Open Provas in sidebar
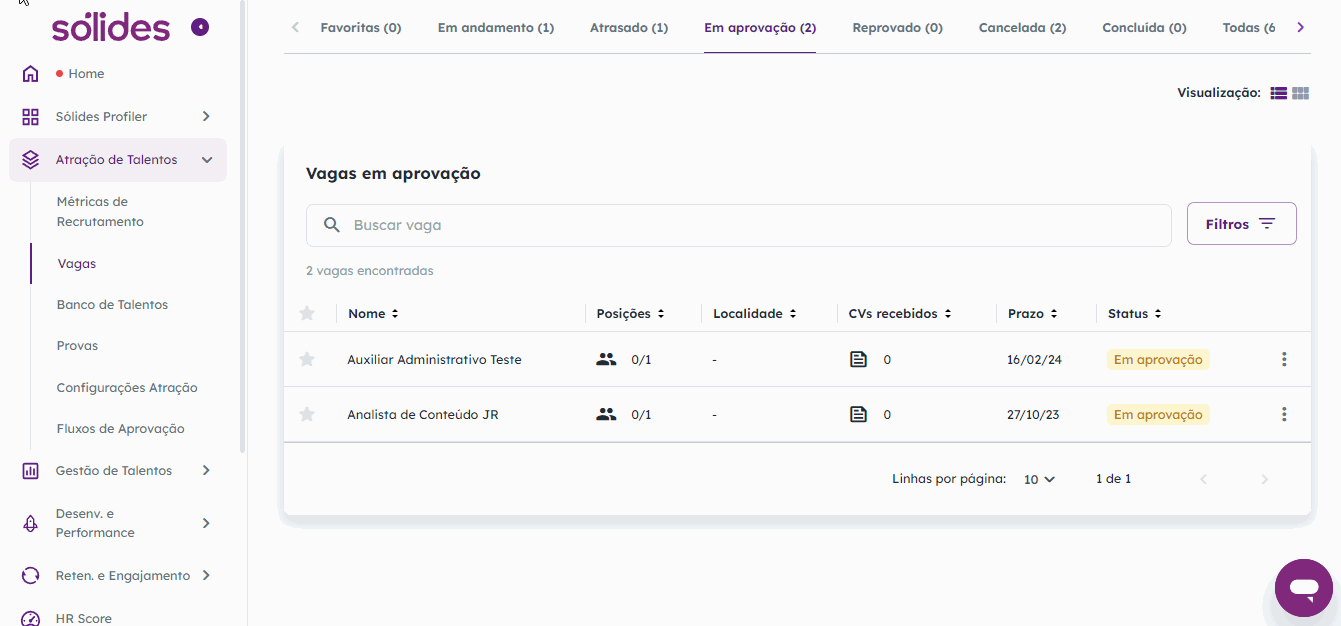 click(x=78, y=346)
